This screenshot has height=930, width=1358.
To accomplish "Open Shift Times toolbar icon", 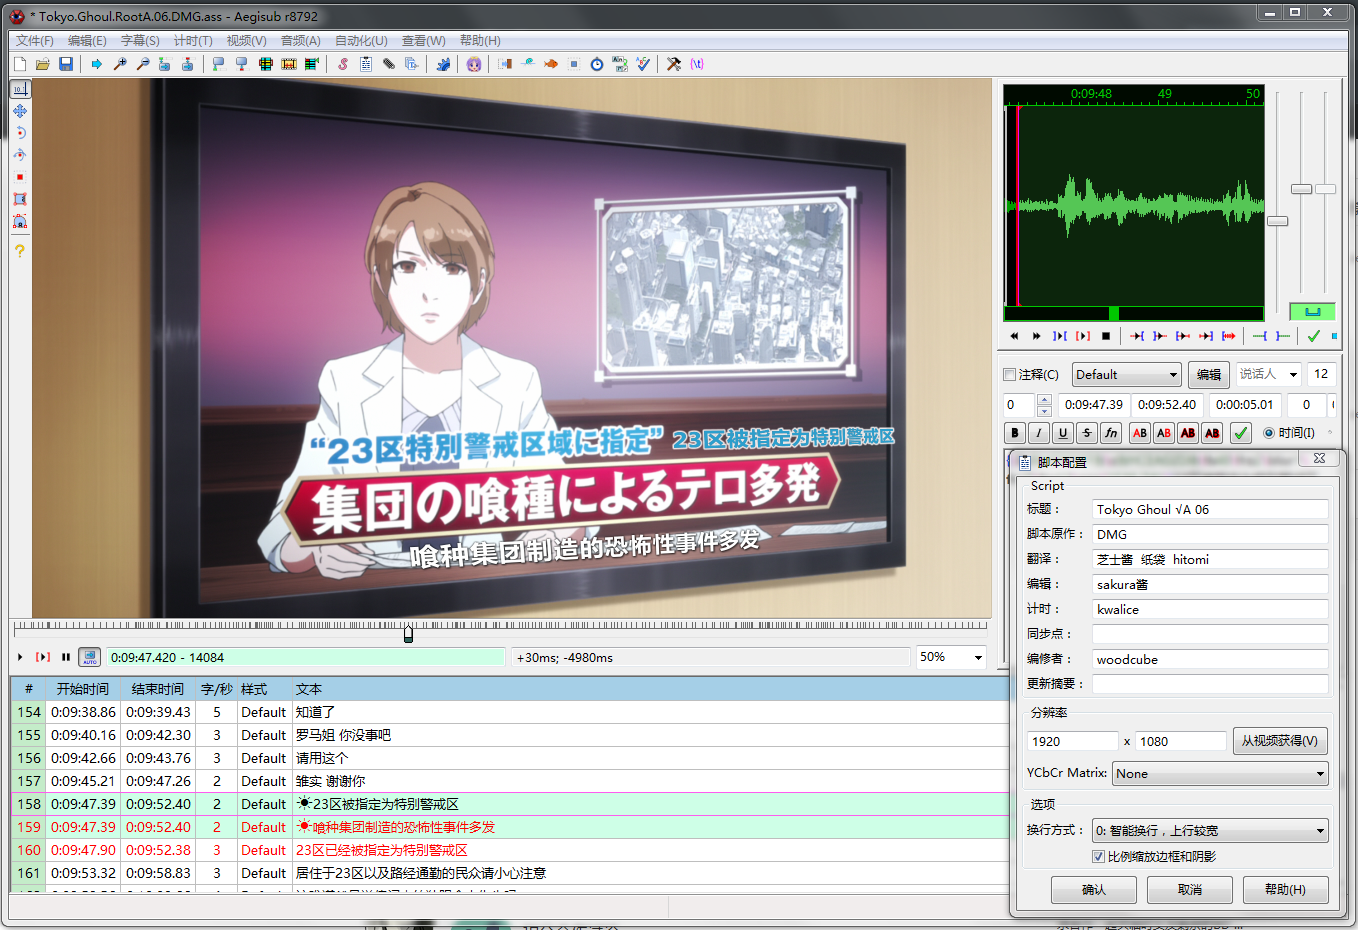I will click(505, 64).
